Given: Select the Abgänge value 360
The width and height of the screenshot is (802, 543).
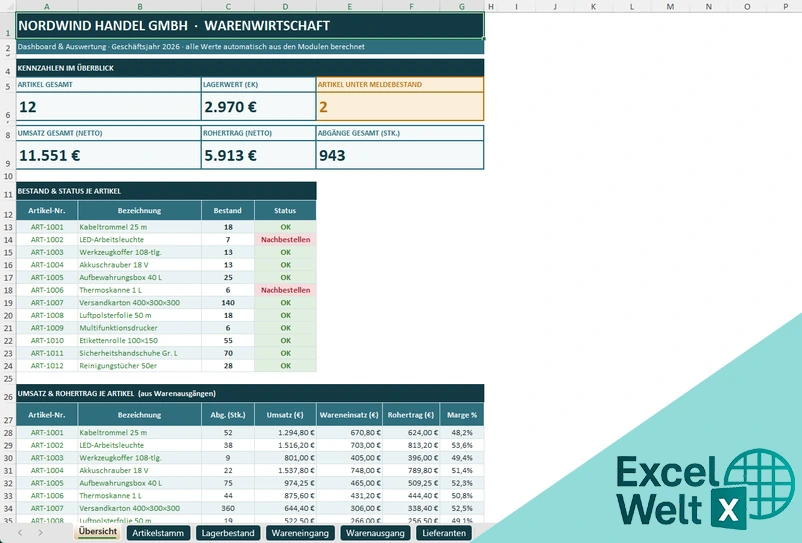Looking at the screenshot, I should [x=228, y=508].
